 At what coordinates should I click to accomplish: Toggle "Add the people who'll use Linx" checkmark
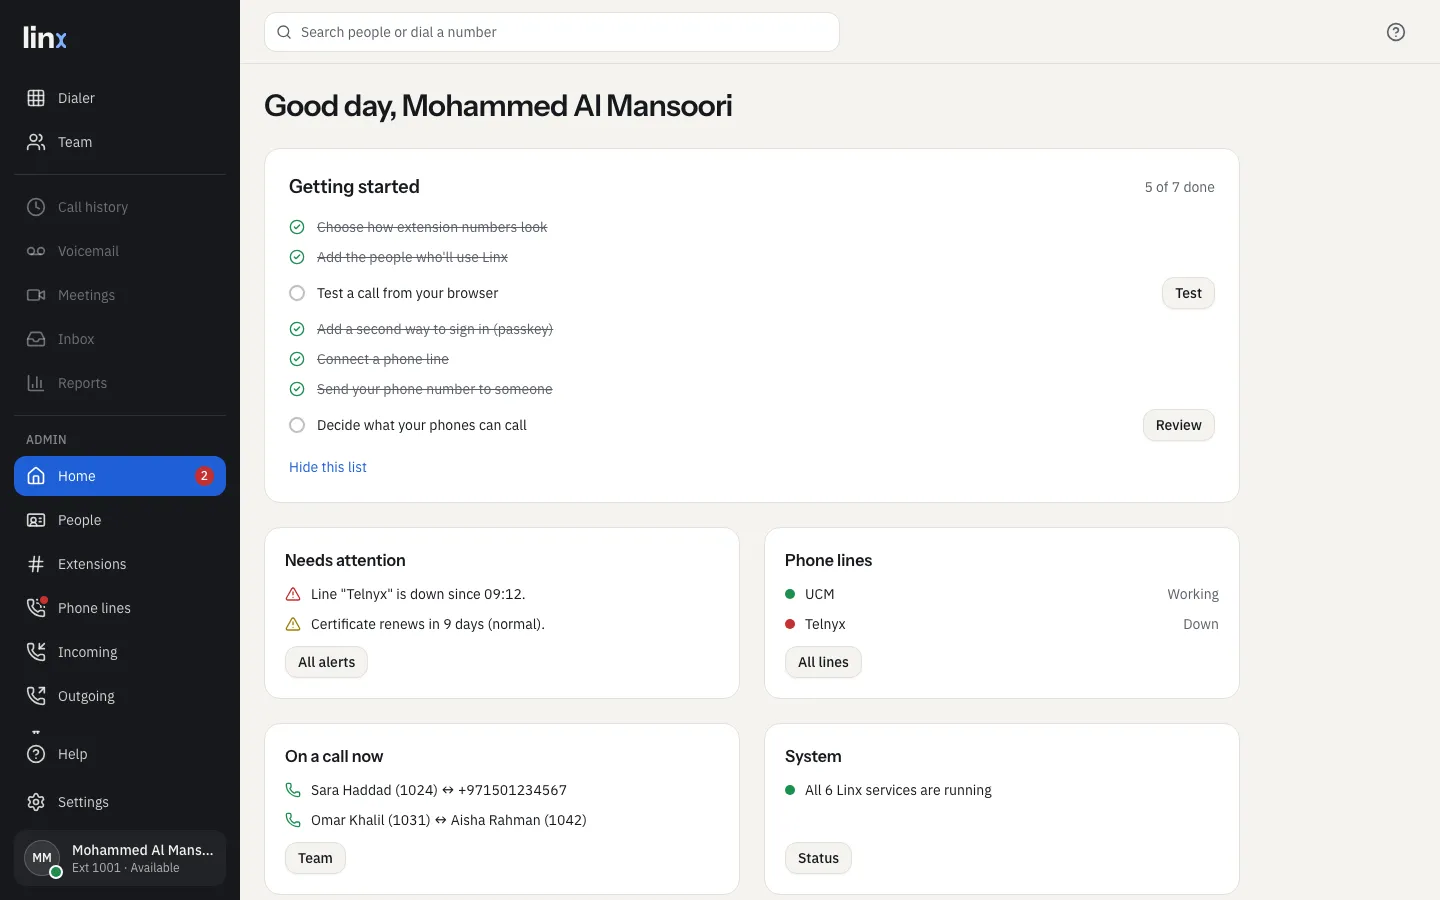click(x=297, y=257)
